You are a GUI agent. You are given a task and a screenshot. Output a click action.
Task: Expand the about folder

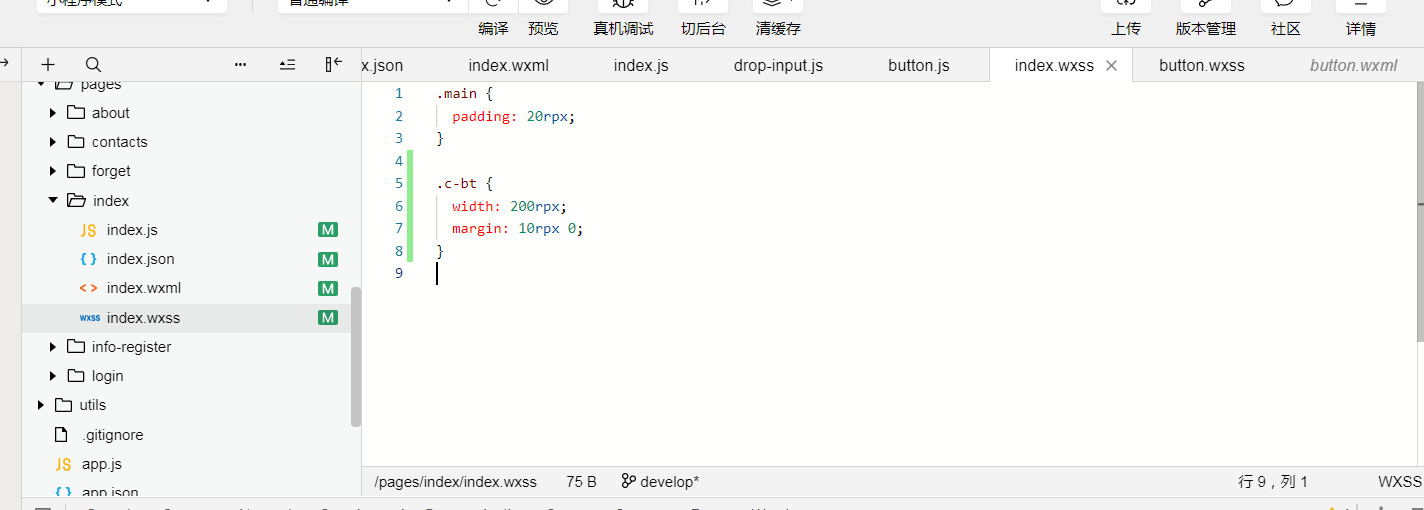(53, 113)
